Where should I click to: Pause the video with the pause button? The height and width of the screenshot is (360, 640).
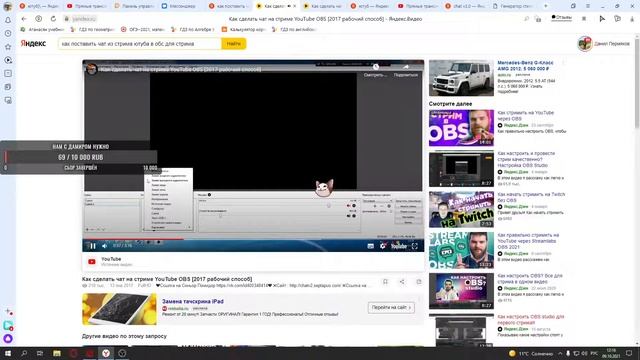point(93,246)
